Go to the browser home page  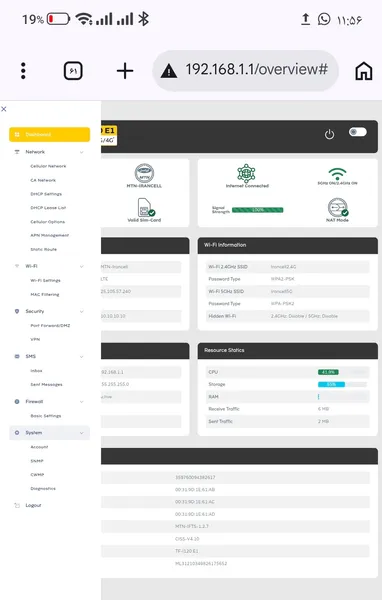(364, 71)
